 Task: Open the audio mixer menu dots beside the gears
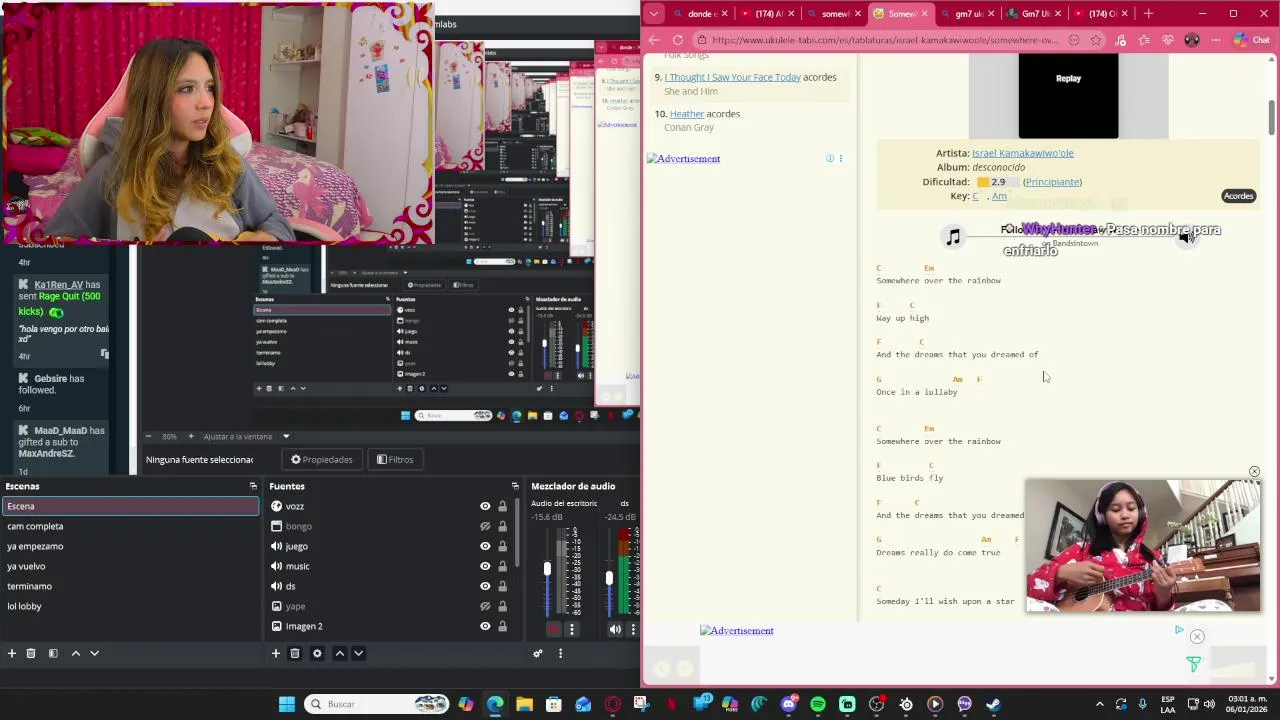pos(560,653)
